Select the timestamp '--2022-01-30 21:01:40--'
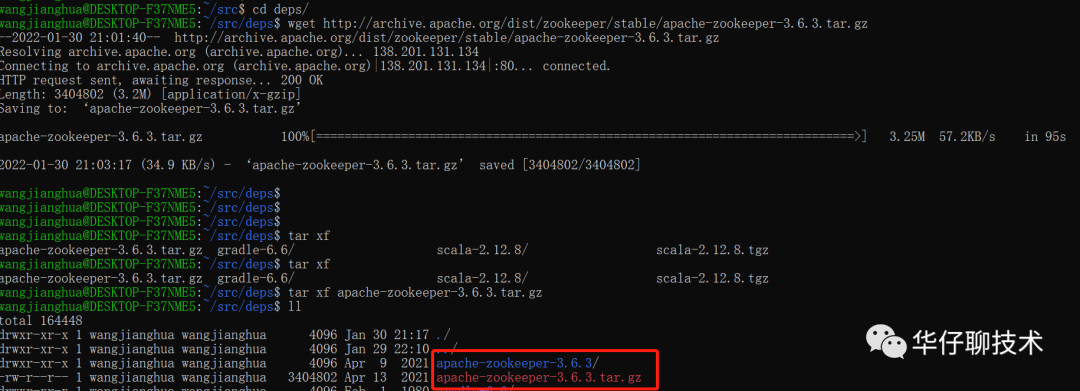This screenshot has height=391, width=1080. (81, 38)
